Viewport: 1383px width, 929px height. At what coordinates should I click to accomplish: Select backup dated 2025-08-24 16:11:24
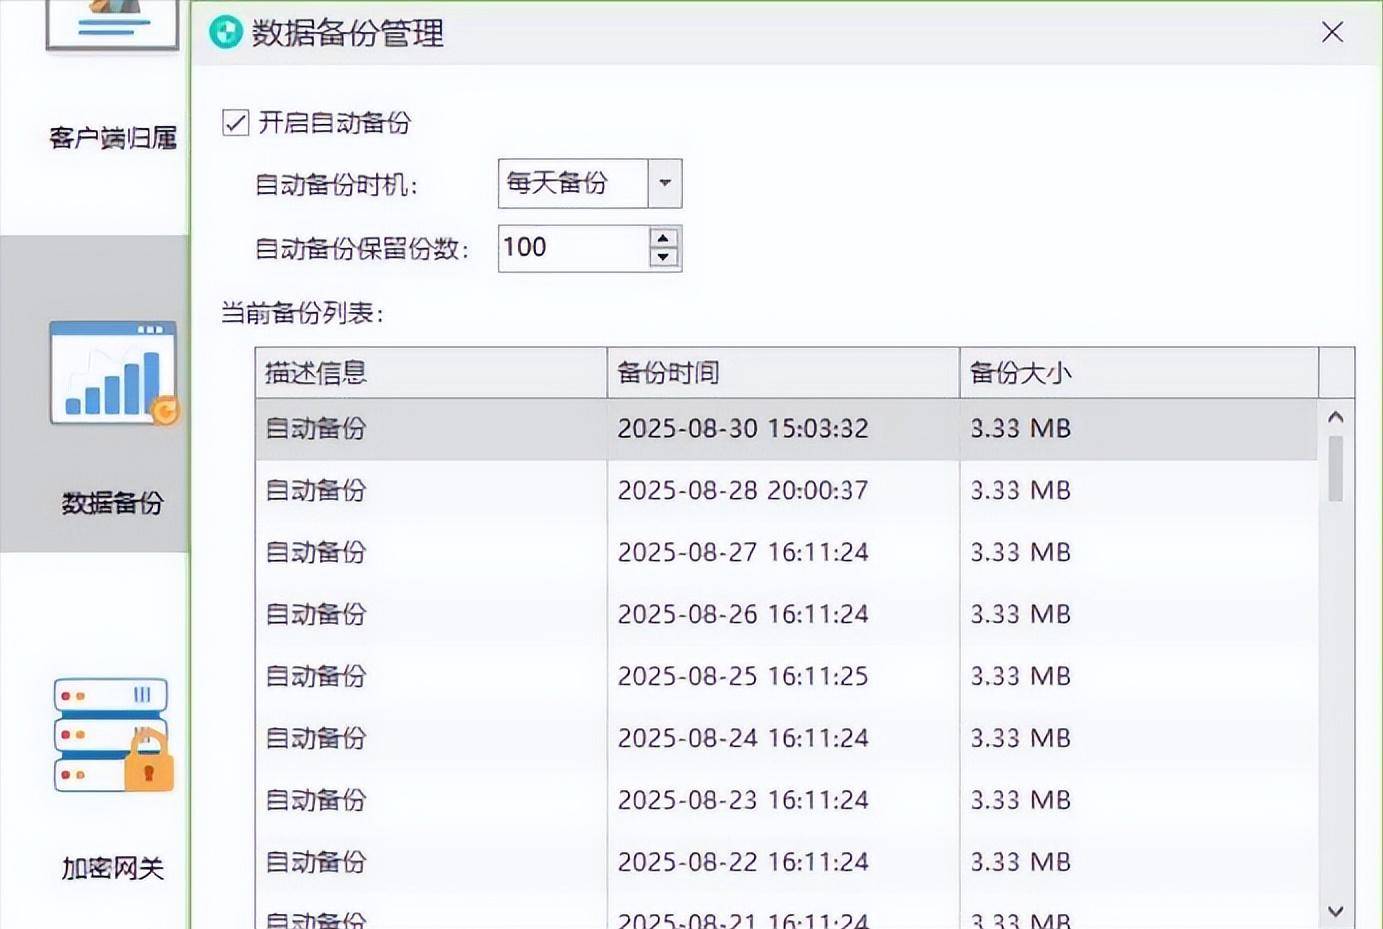786,739
